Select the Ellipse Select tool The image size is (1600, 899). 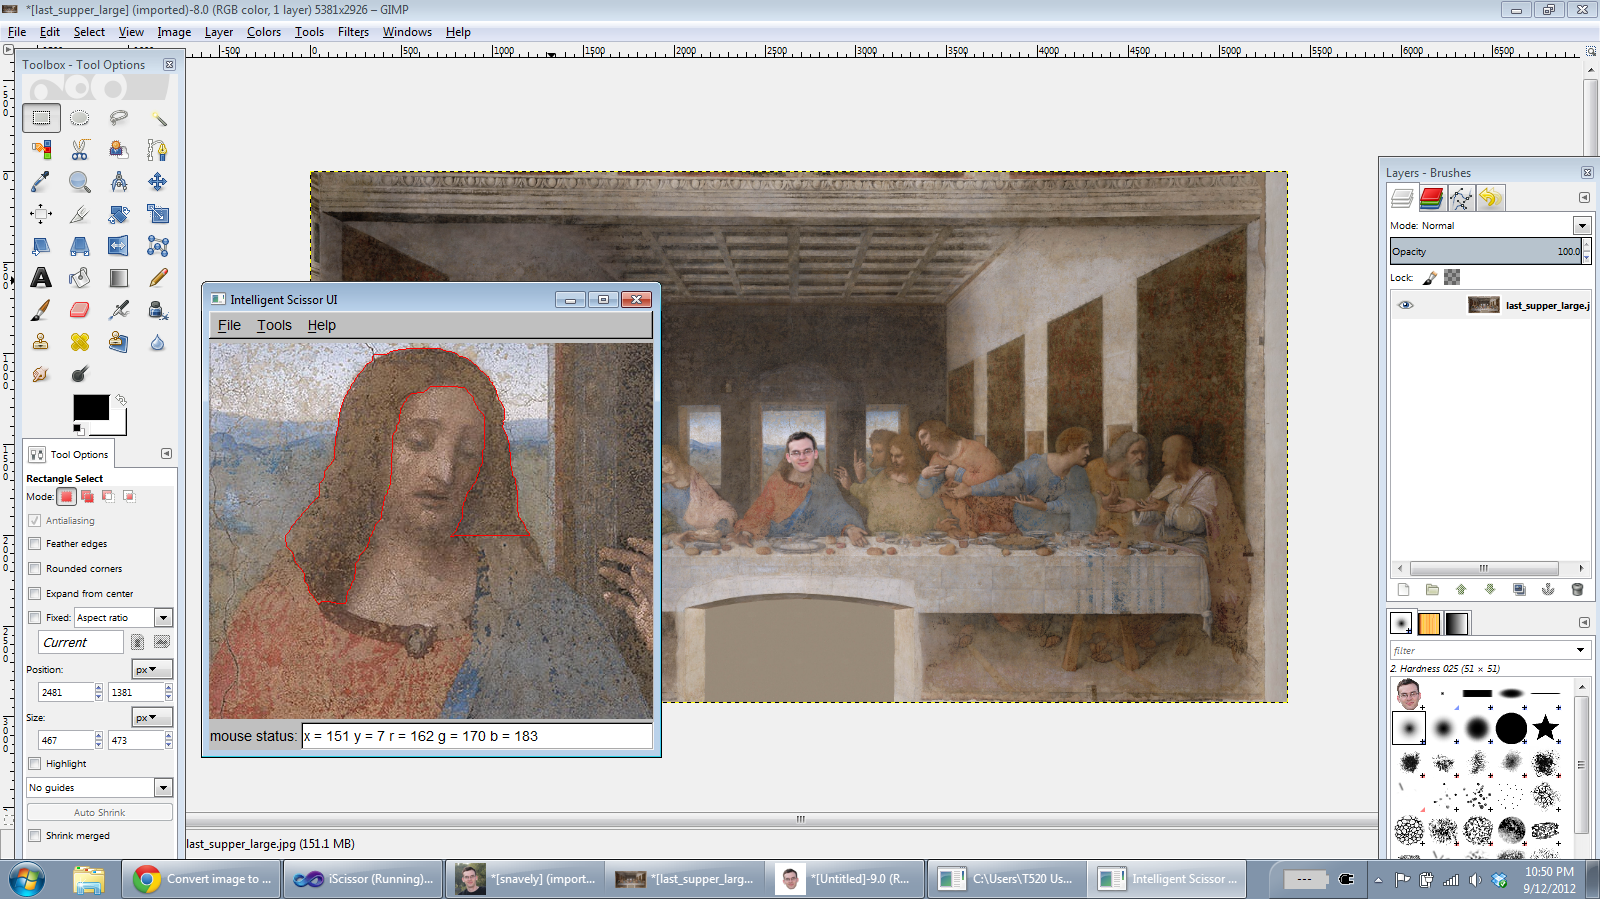pyautogui.click(x=80, y=118)
